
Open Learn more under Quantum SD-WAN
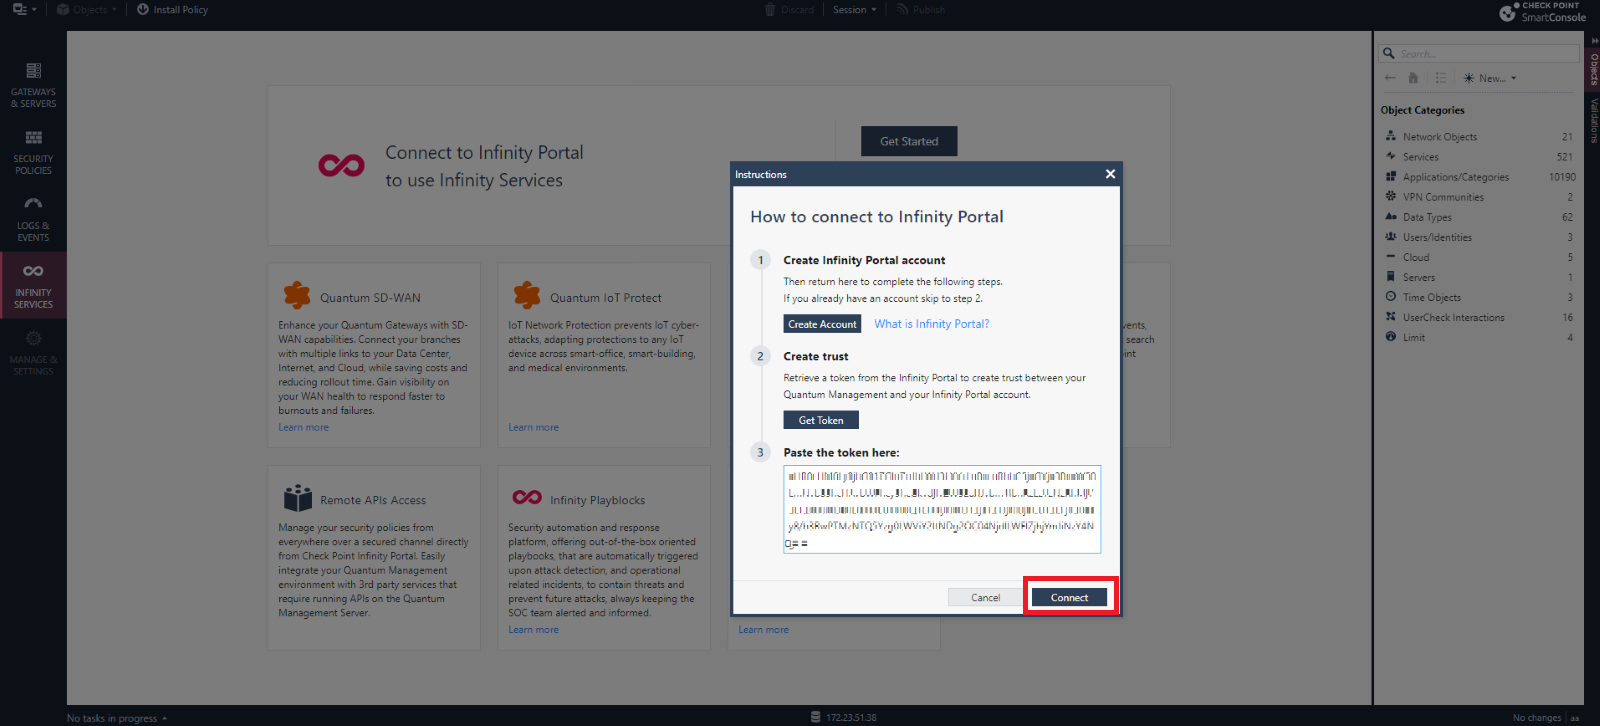(x=303, y=427)
